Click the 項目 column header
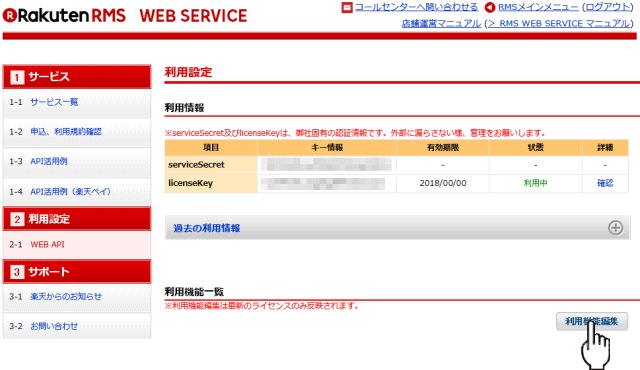The width and height of the screenshot is (640, 370). pyautogui.click(x=211, y=148)
